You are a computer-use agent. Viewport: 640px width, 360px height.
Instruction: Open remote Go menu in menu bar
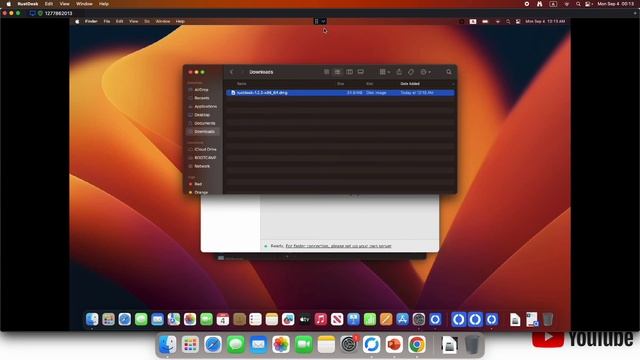click(147, 21)
